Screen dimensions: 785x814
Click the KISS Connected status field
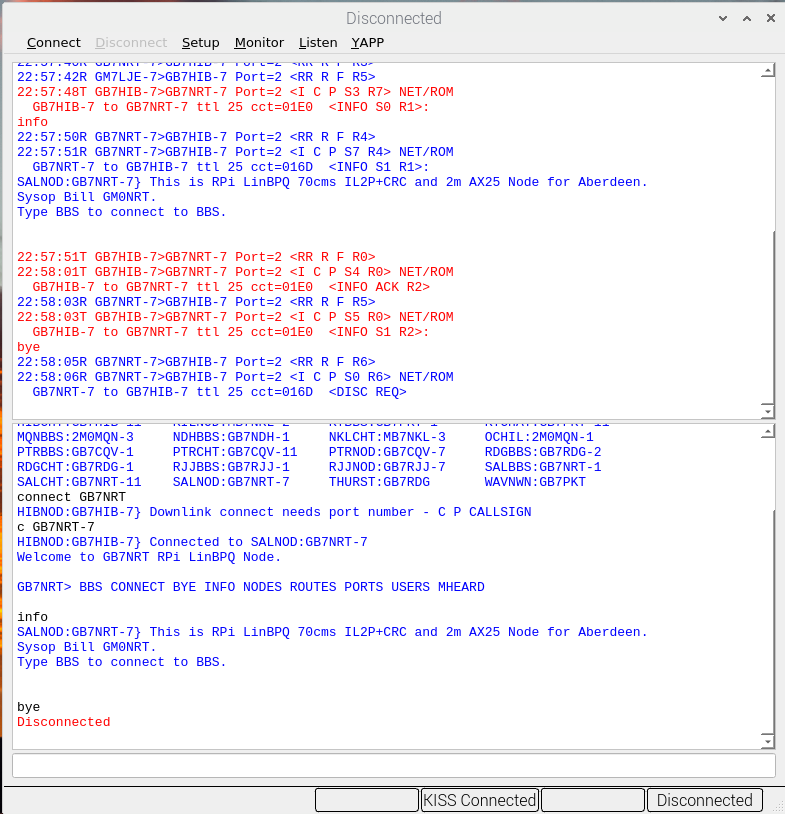coord(480,800)
